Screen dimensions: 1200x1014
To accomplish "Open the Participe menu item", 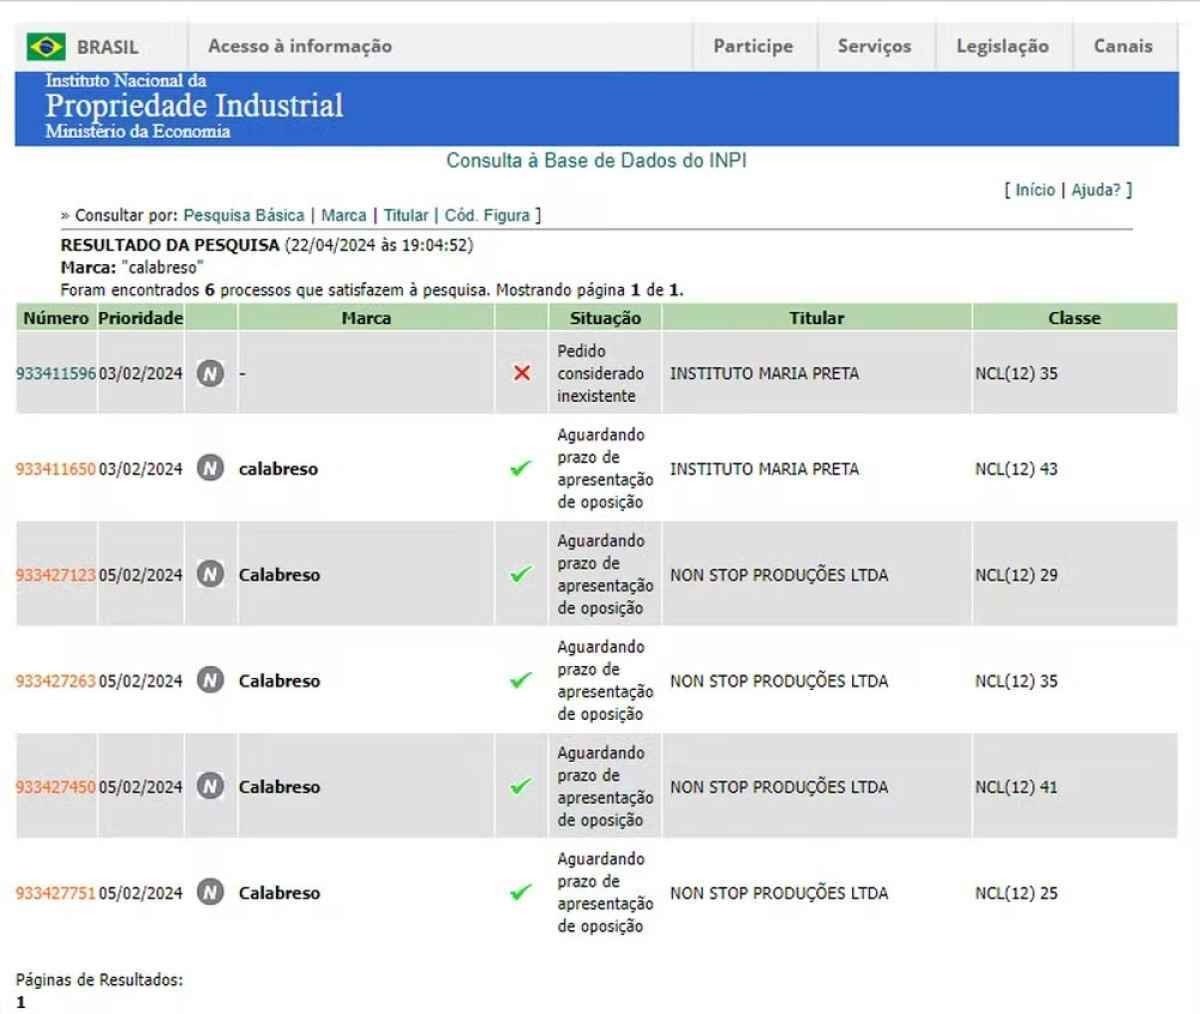I will 753,46.
